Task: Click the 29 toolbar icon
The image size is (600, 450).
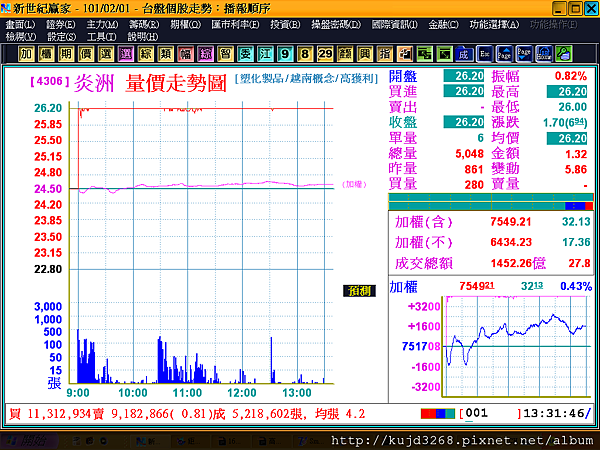Action: (325, 54)
